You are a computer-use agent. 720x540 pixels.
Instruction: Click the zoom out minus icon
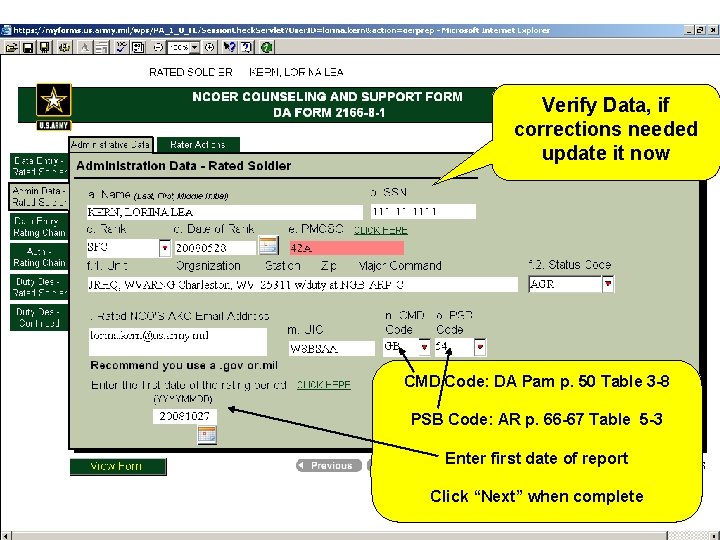(x=158, y=47)
